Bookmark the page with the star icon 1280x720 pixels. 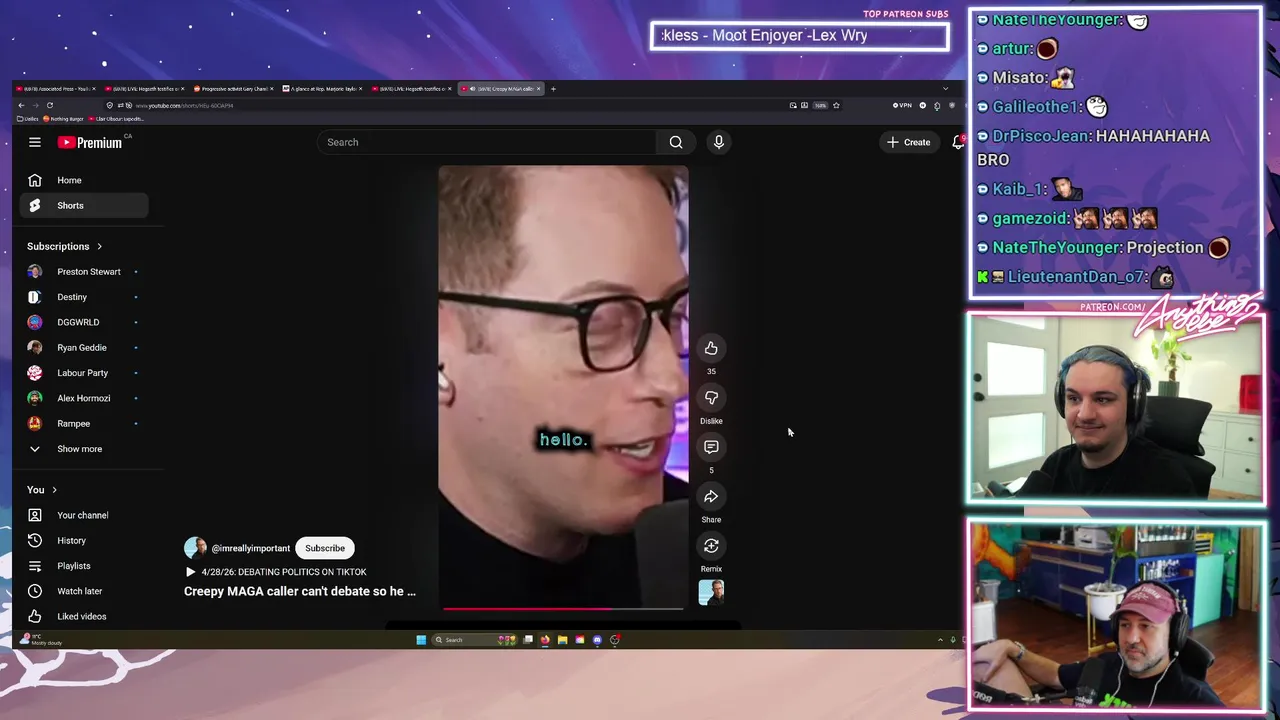pos(836,105)
